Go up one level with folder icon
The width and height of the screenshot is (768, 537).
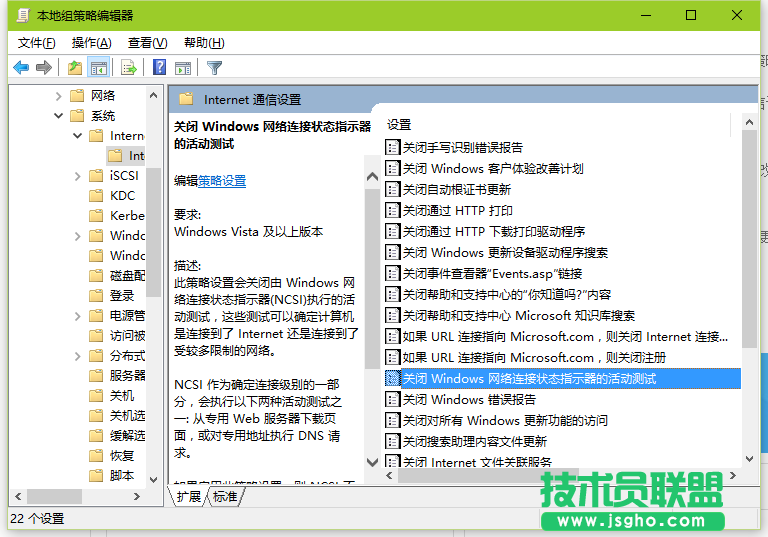(x=75, y=67)
